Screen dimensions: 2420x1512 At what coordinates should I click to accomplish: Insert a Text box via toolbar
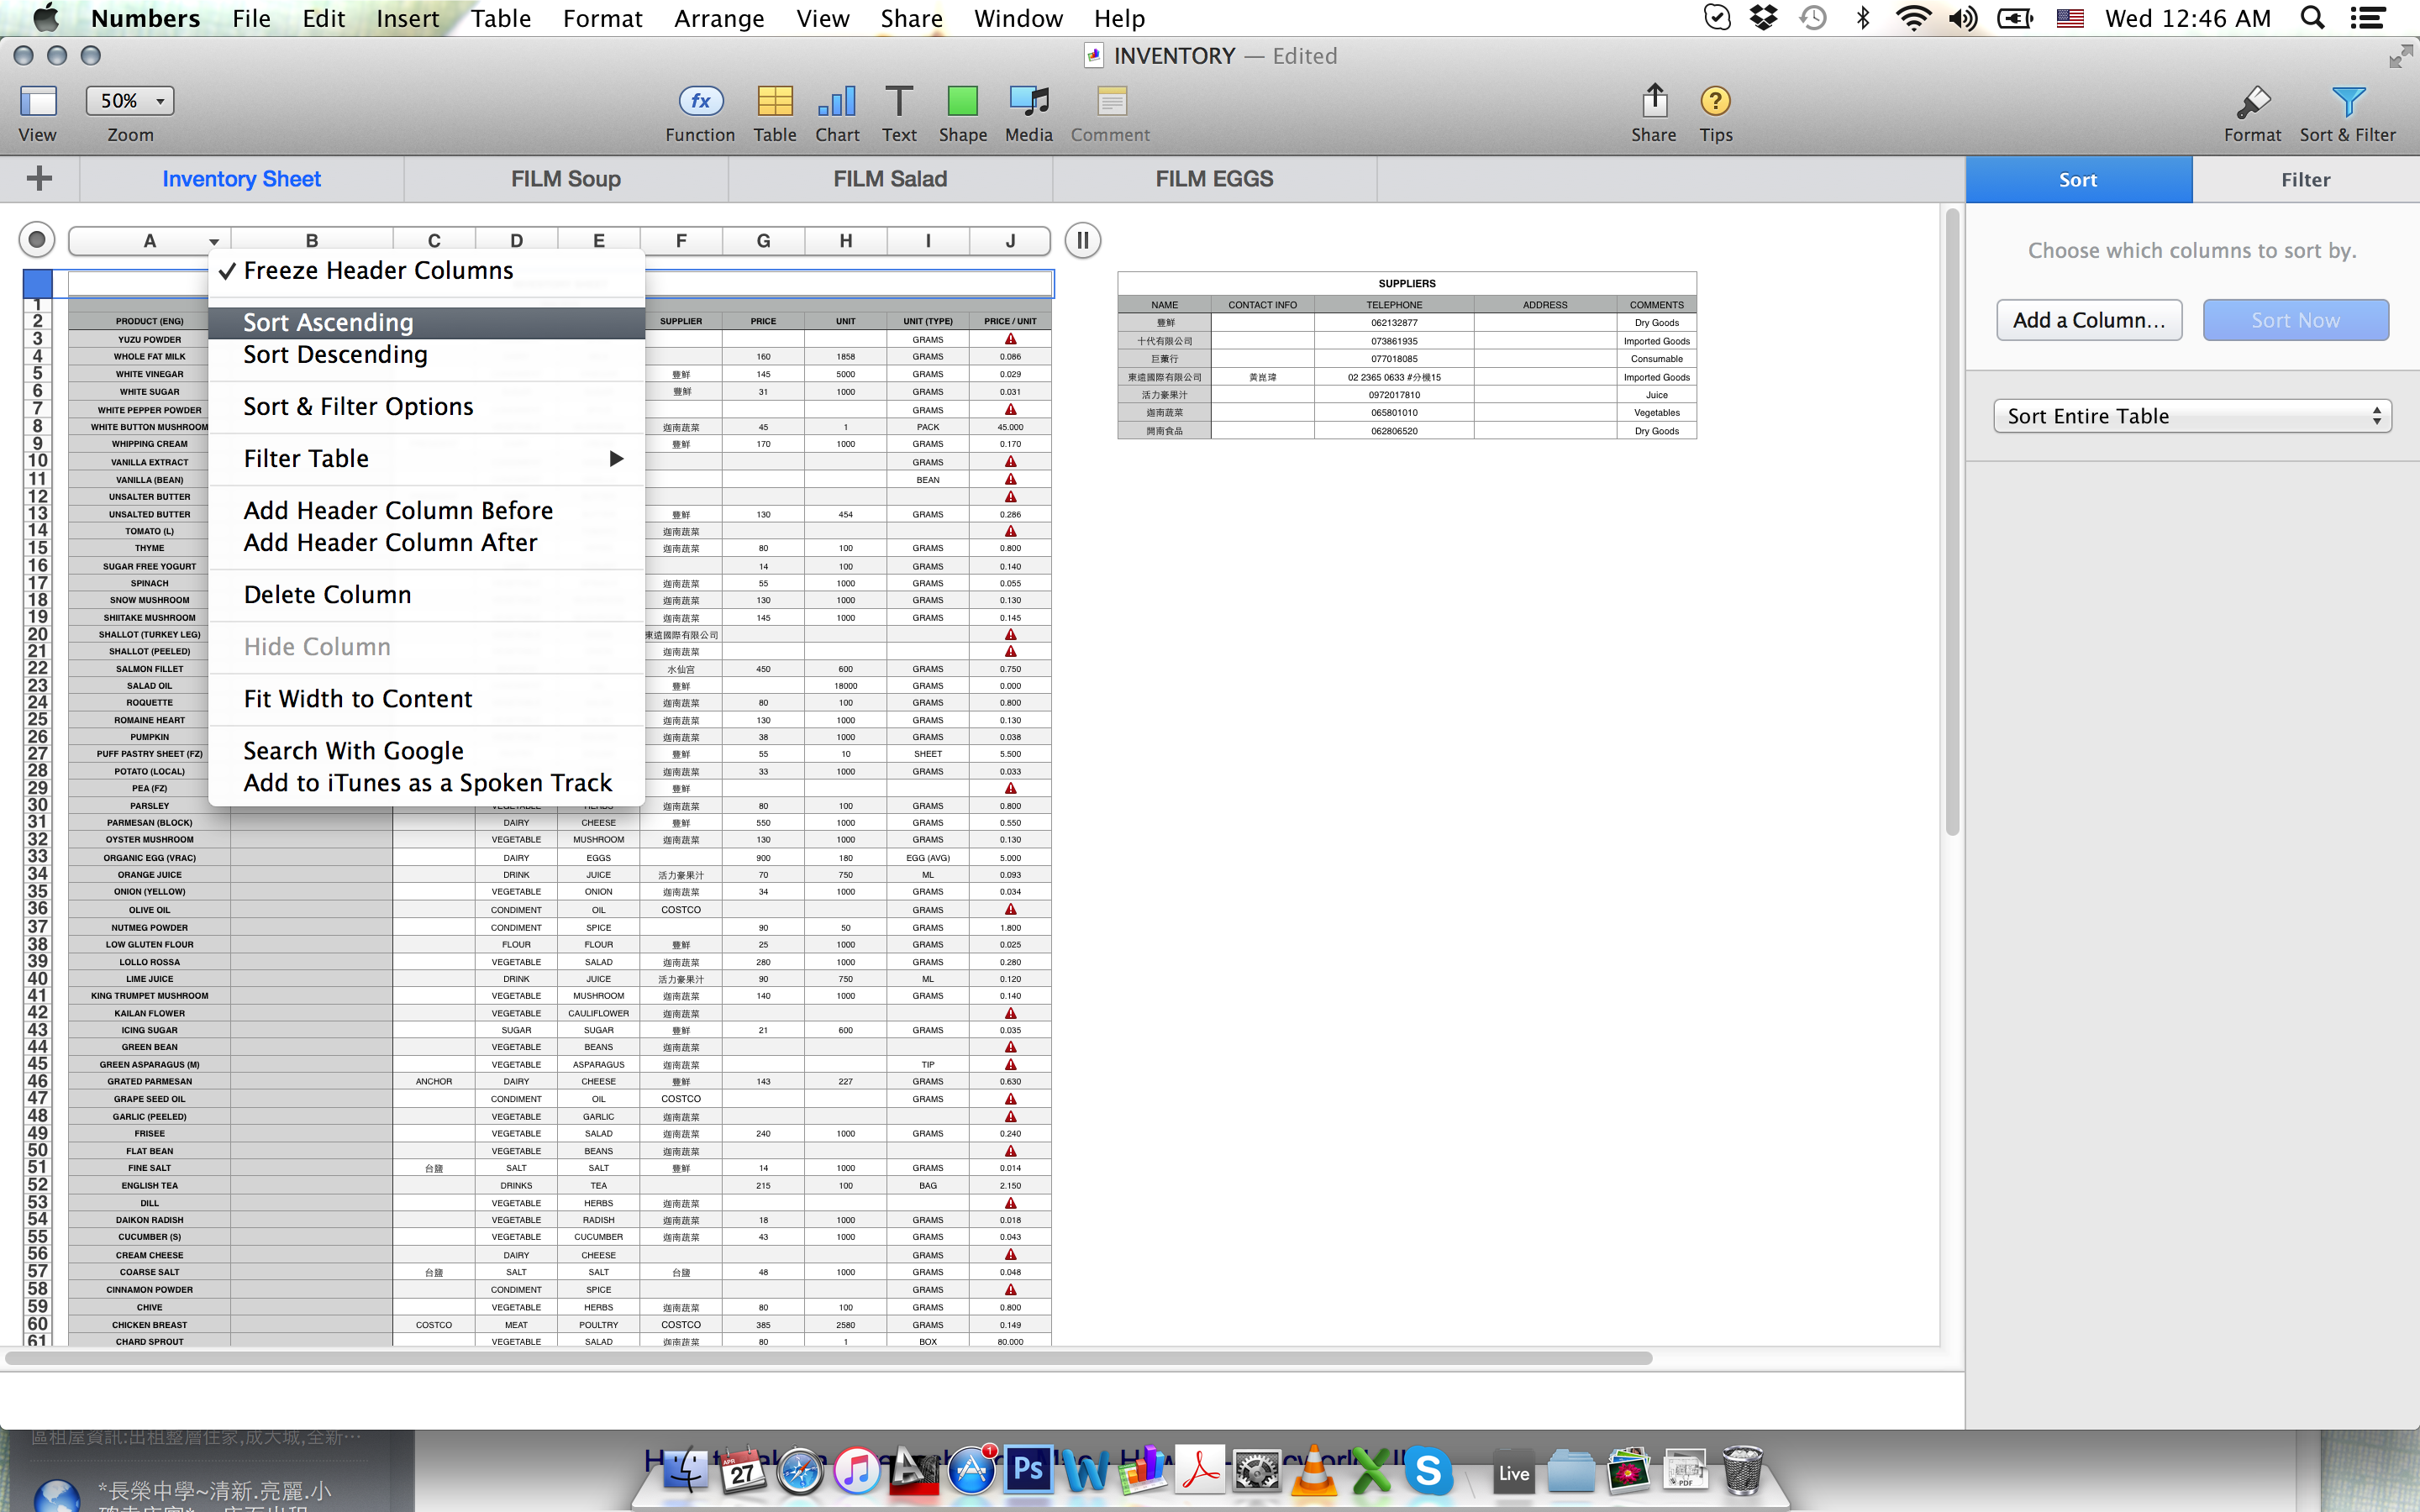click(898, 102)
